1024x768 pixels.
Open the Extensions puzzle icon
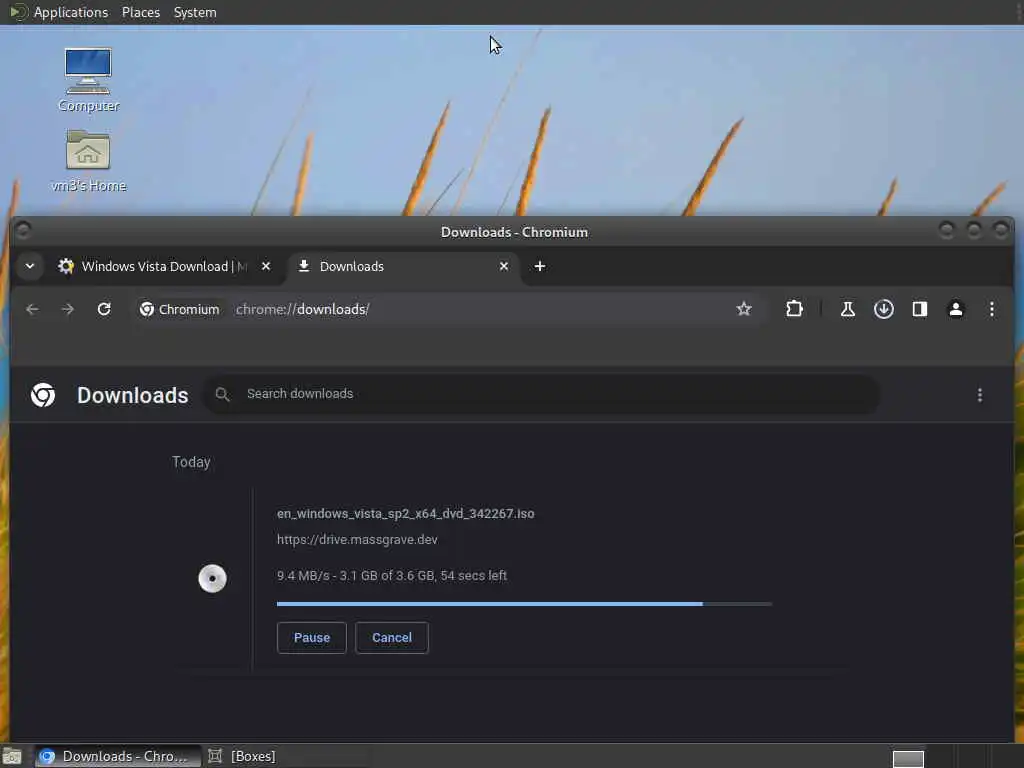coord(794,309)
